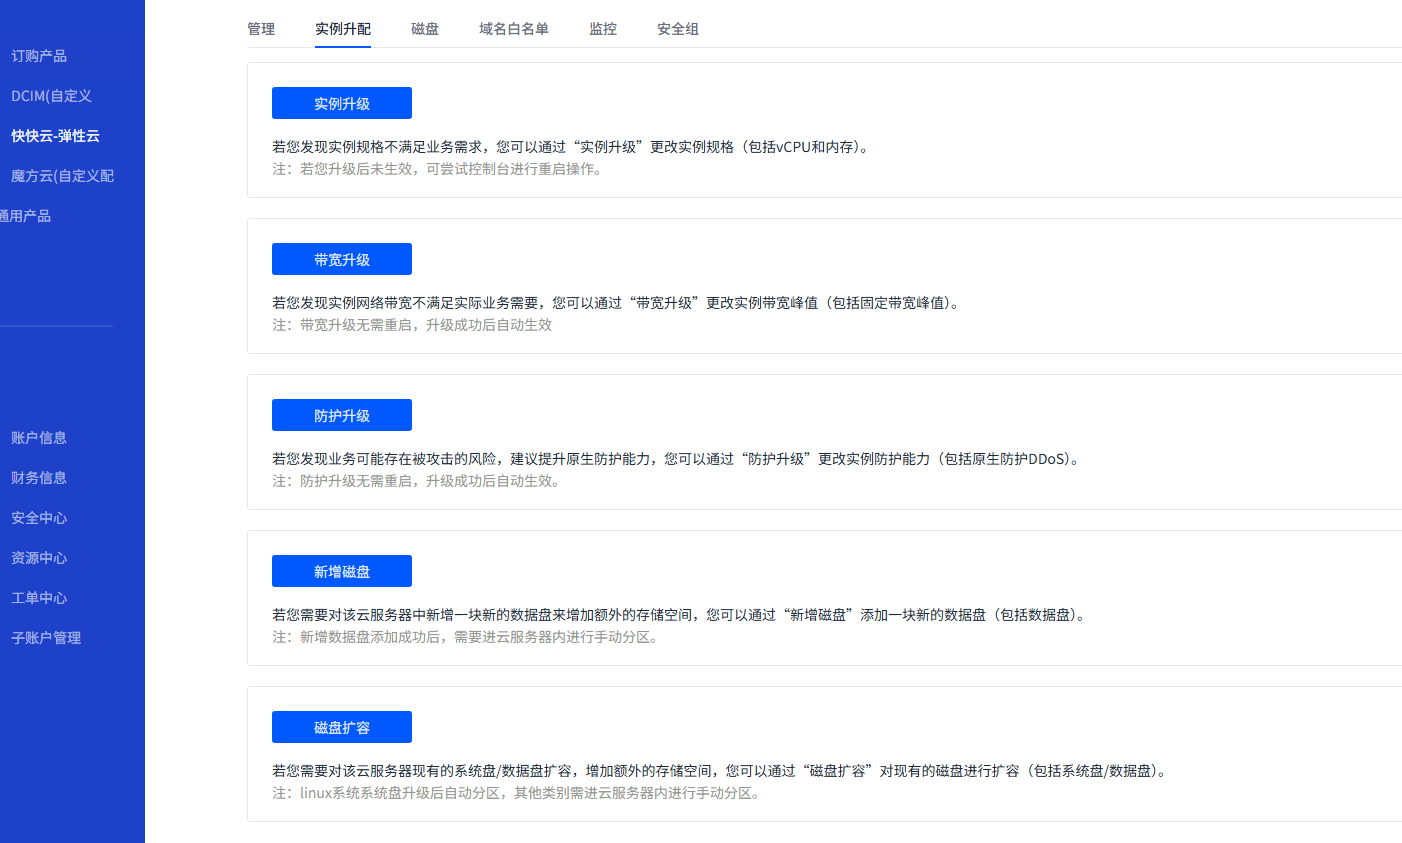This screenshot has width=1402, height=843.
Task: Select the 实例升配 tab
Action: tap(343, 29)
